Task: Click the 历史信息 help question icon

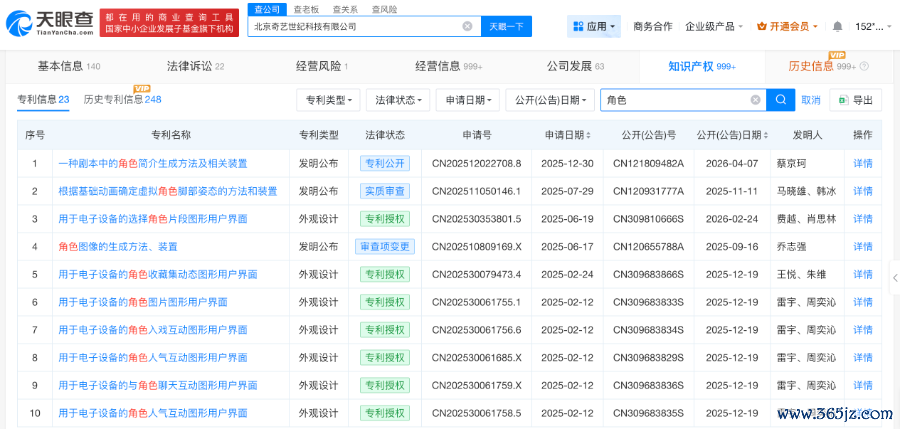Action: click(865, 67)
